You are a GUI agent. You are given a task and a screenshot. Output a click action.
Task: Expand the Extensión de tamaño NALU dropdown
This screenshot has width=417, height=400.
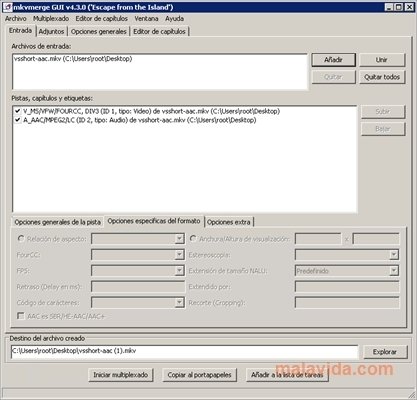click(394, 271)
